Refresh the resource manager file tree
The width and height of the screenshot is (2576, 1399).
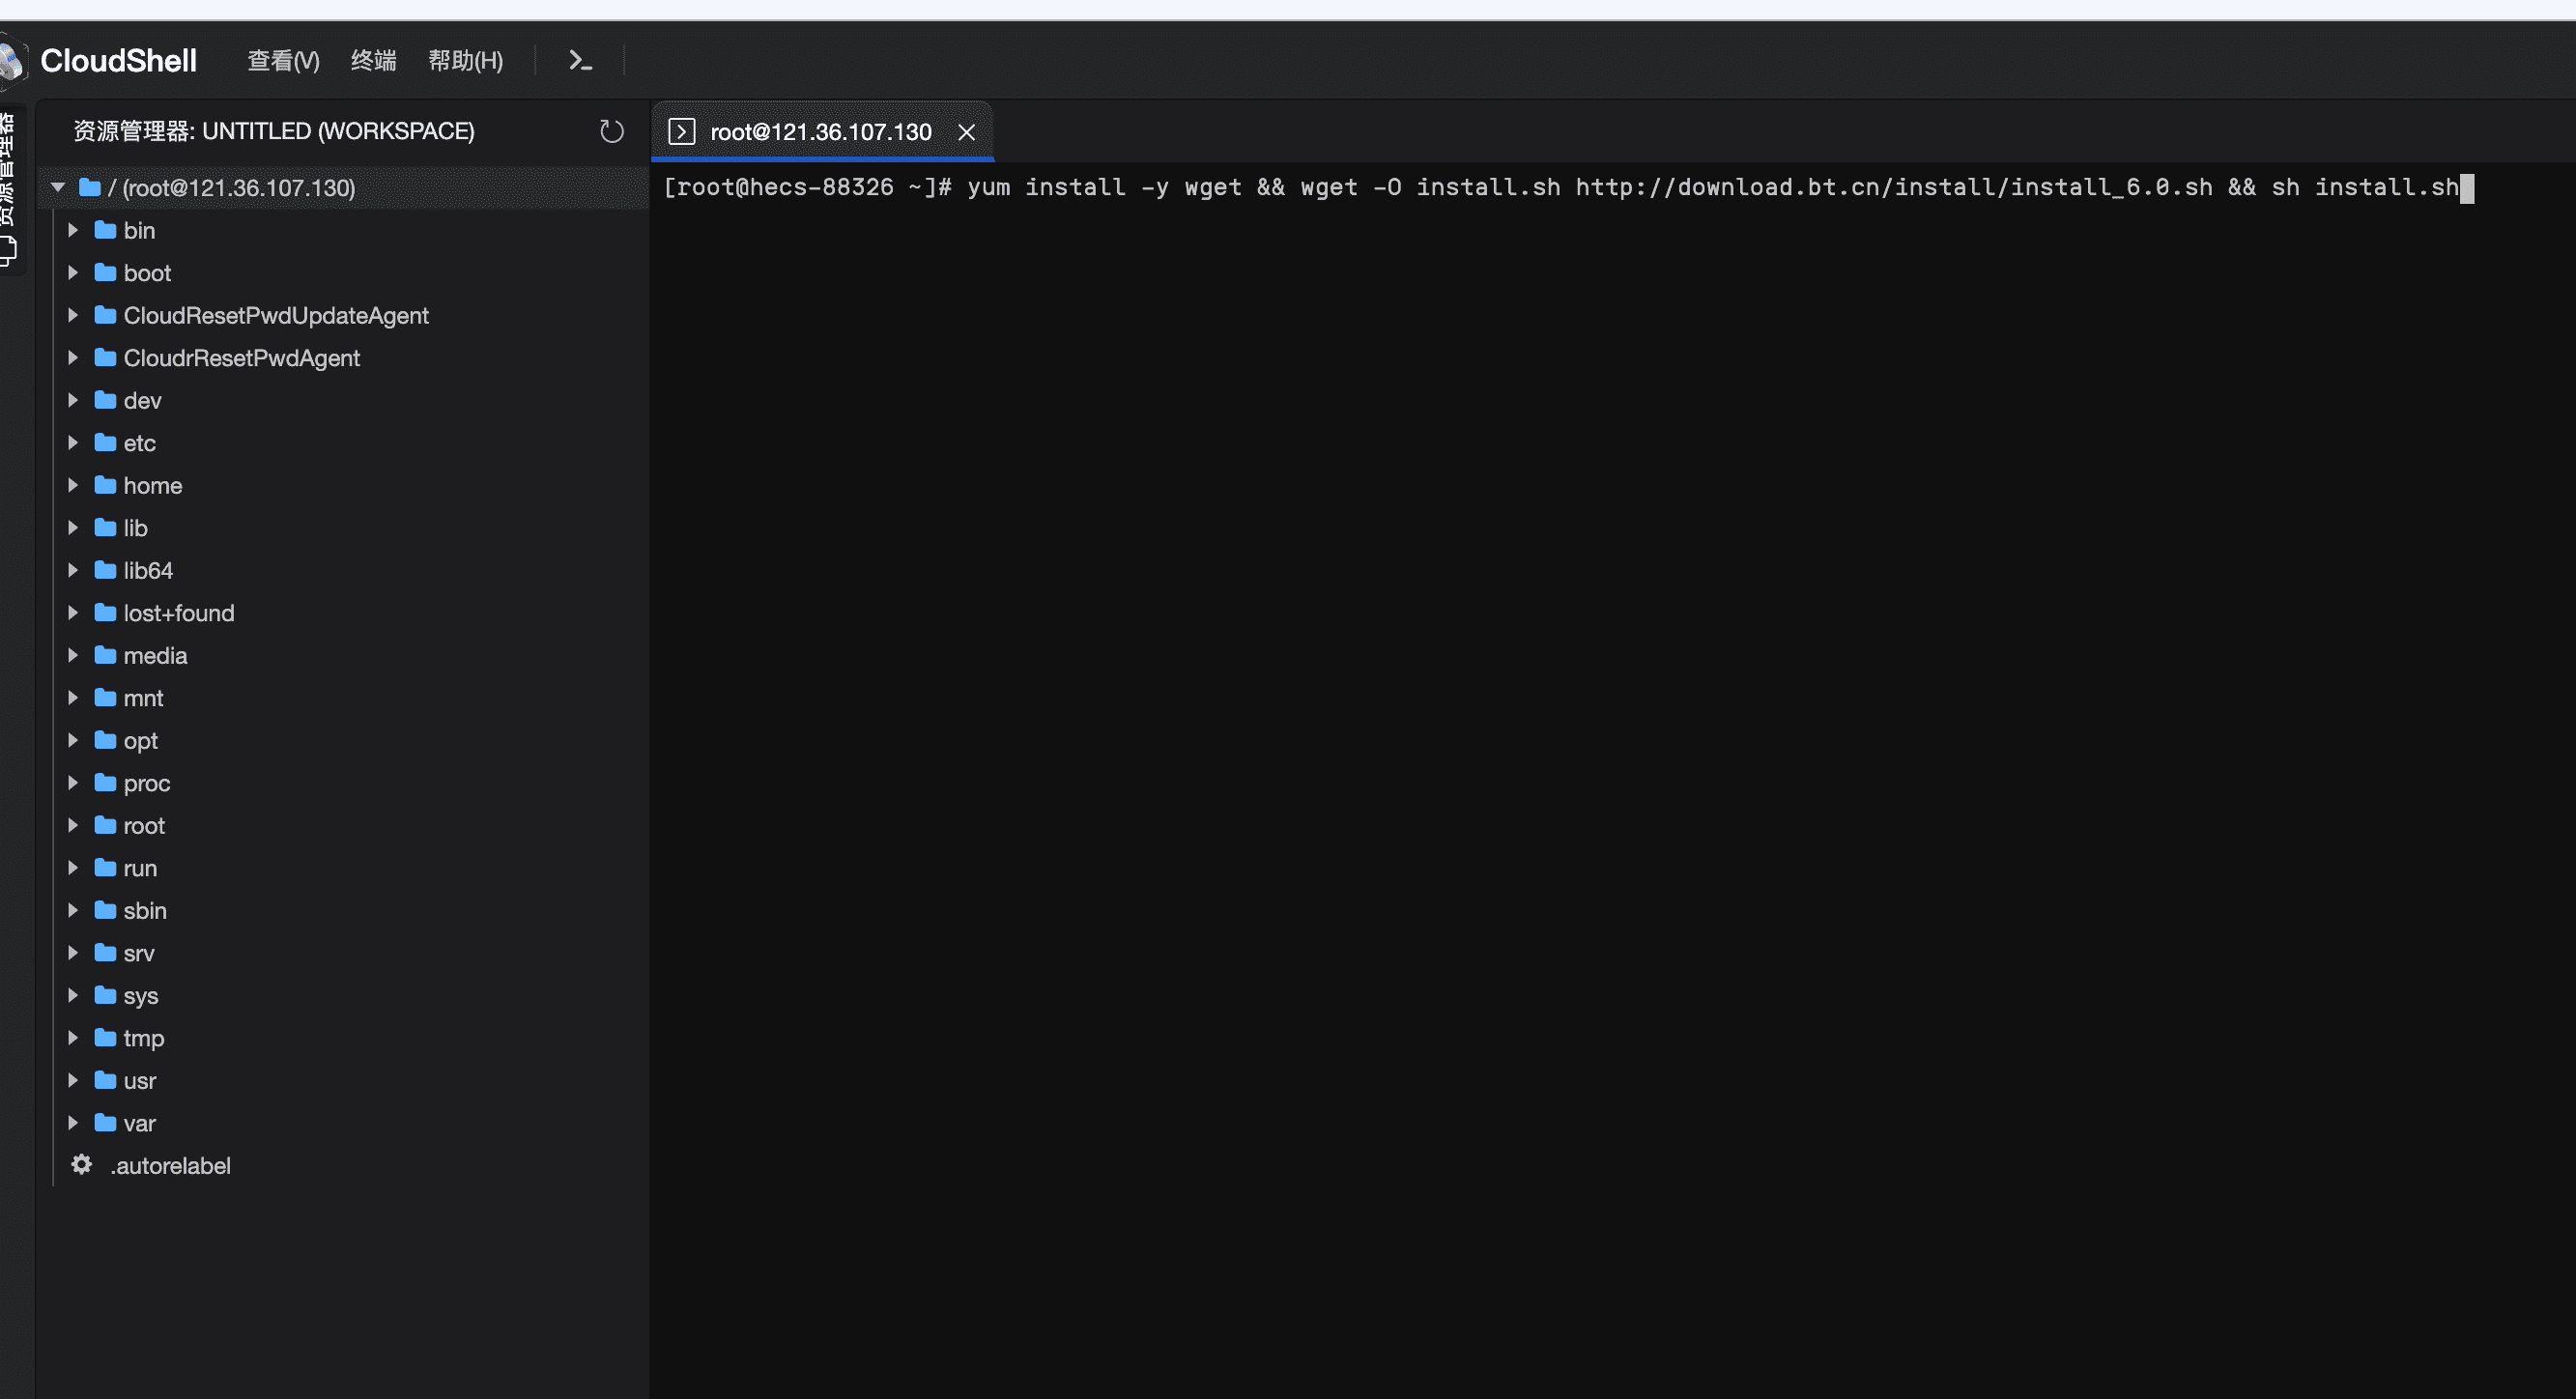(x=611, y=131)
